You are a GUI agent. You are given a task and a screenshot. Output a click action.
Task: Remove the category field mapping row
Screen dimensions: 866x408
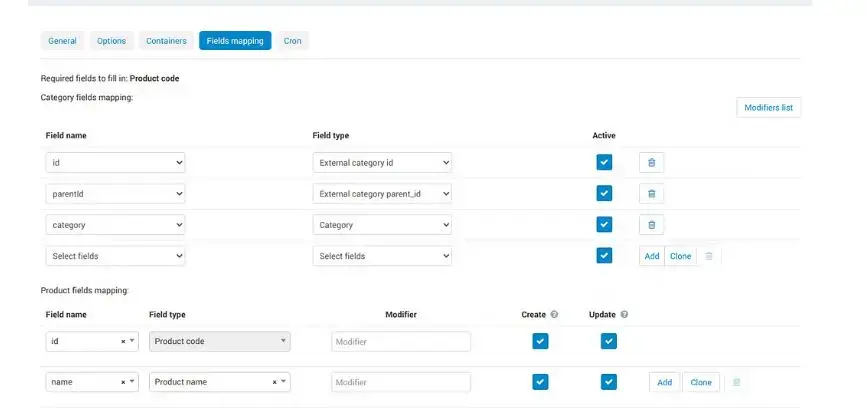pos(651,225)
